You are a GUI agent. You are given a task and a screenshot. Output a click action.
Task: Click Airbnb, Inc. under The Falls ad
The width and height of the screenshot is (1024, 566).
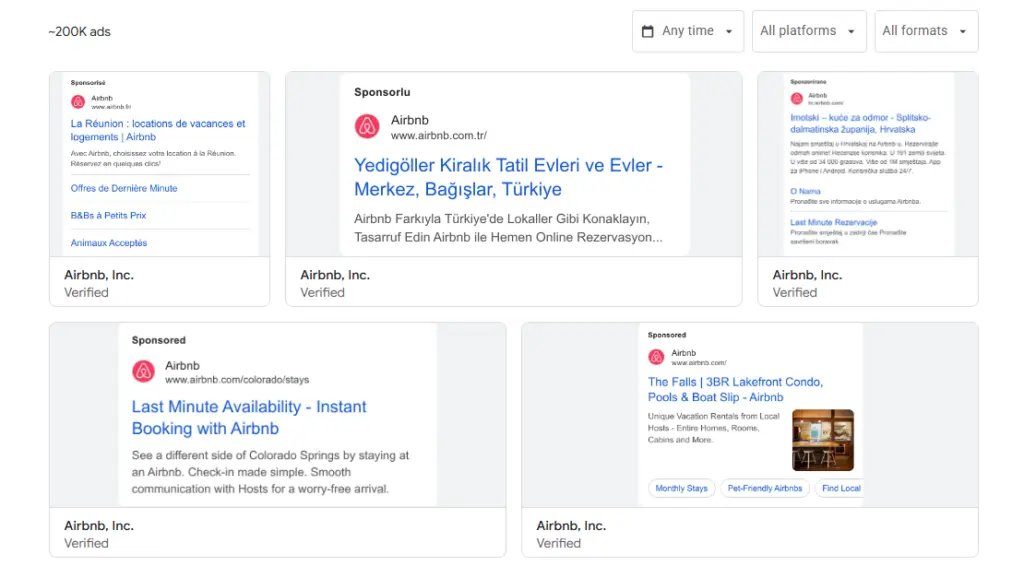571,526
